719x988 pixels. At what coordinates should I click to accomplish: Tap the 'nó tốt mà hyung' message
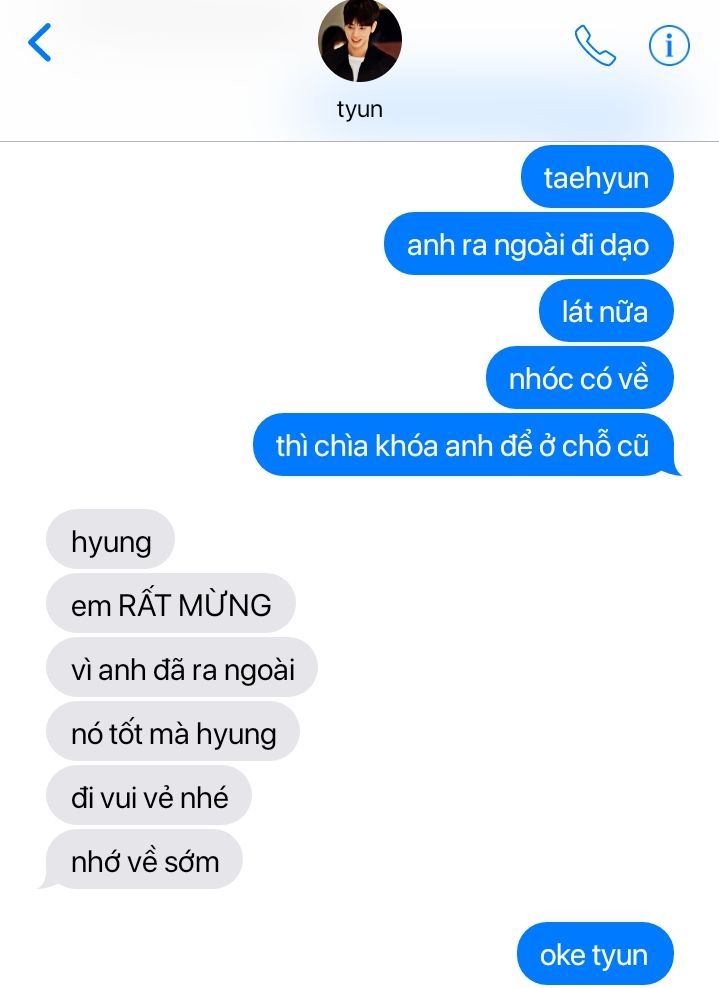173,732
